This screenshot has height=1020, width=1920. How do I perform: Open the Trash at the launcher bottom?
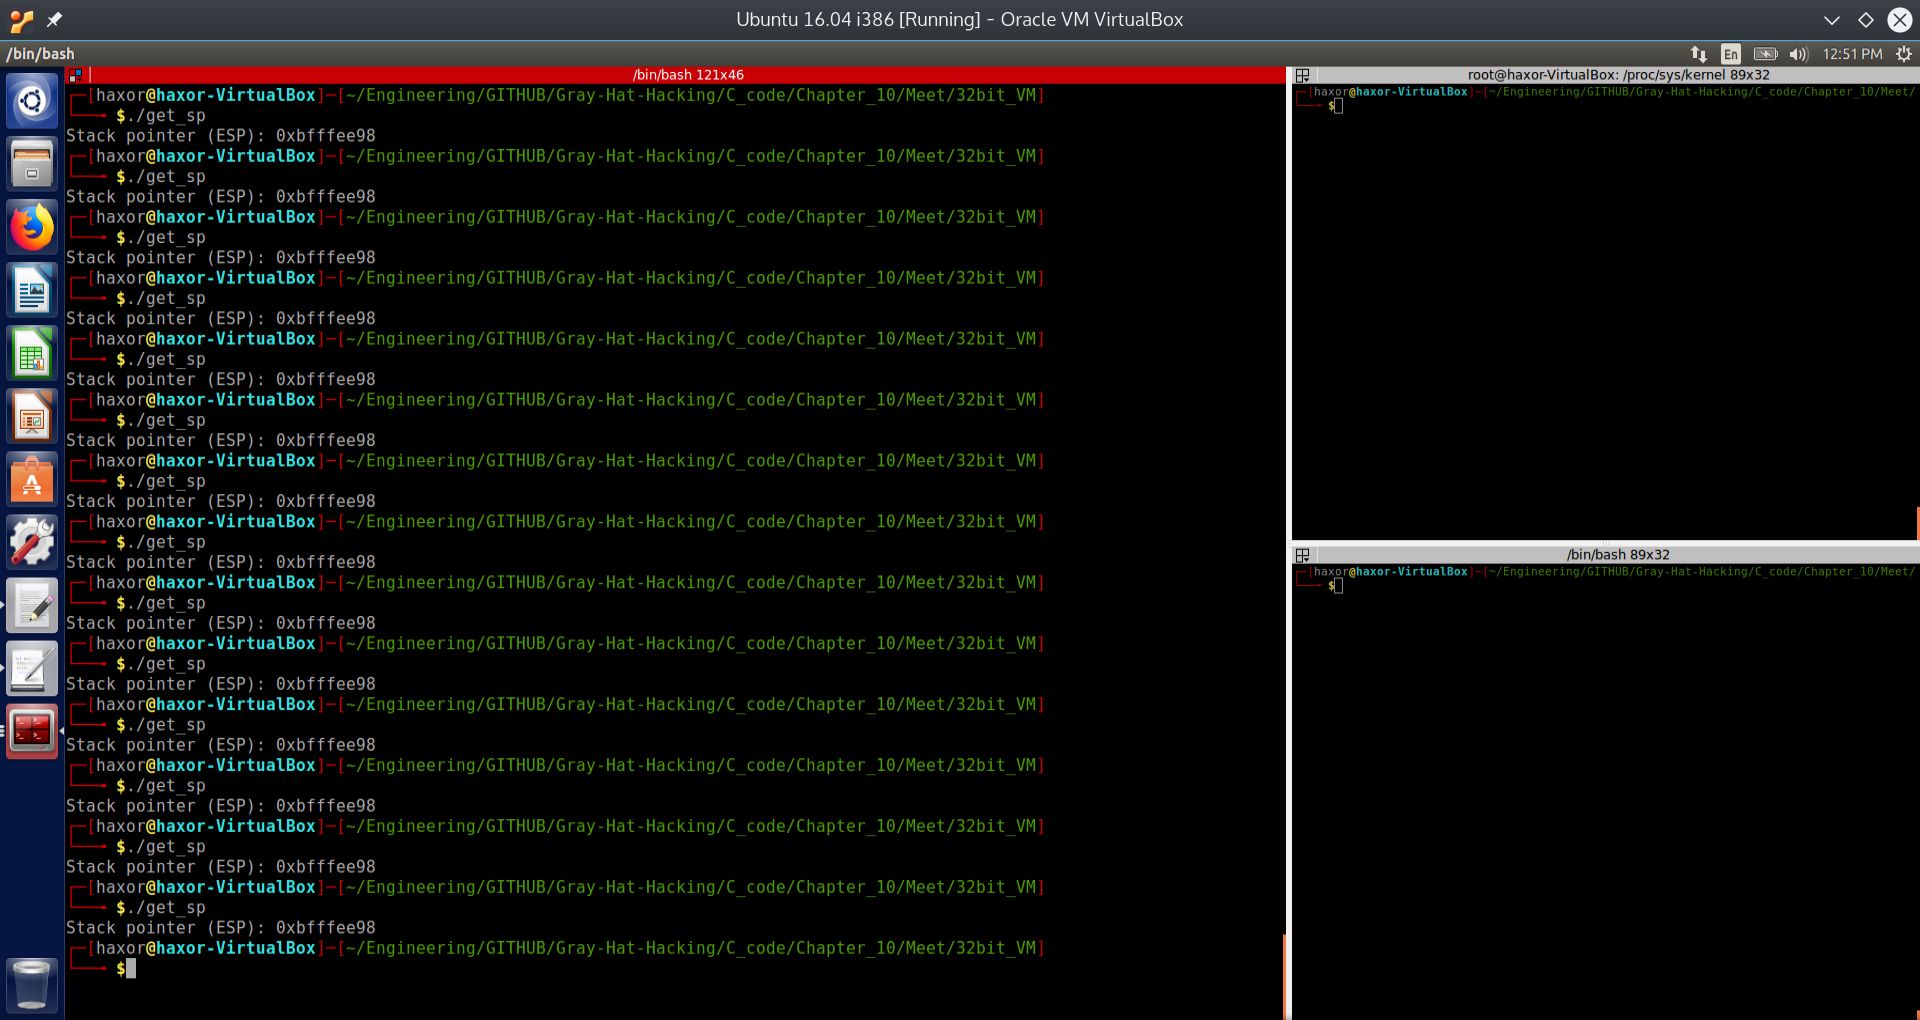pos(31,985)
